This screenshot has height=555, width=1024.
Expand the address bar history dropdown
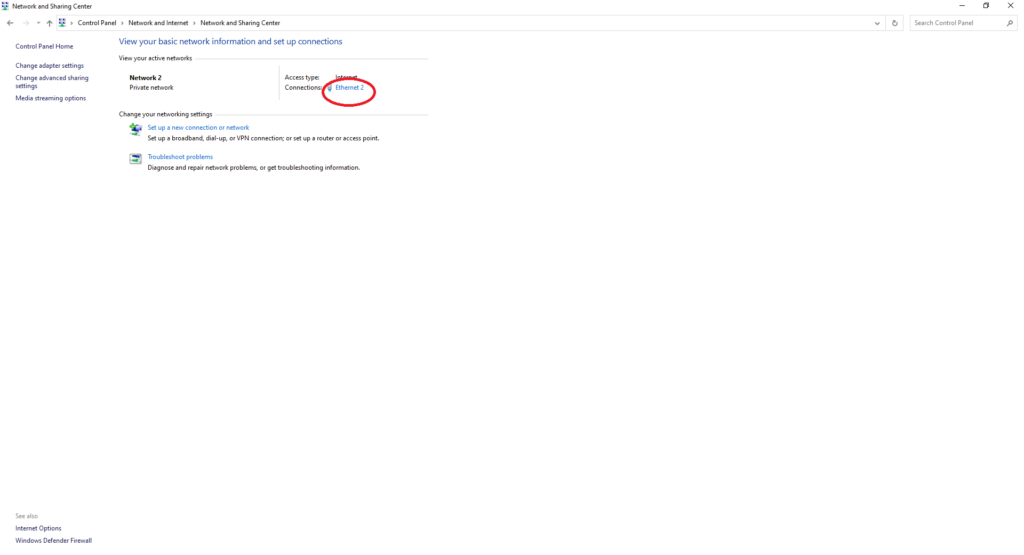[x=877, y=23]
